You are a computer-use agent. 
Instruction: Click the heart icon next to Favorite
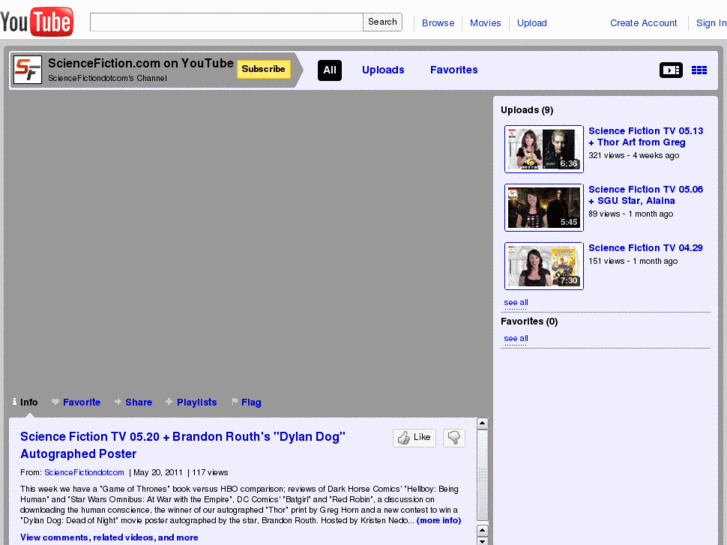pos(55,402)
